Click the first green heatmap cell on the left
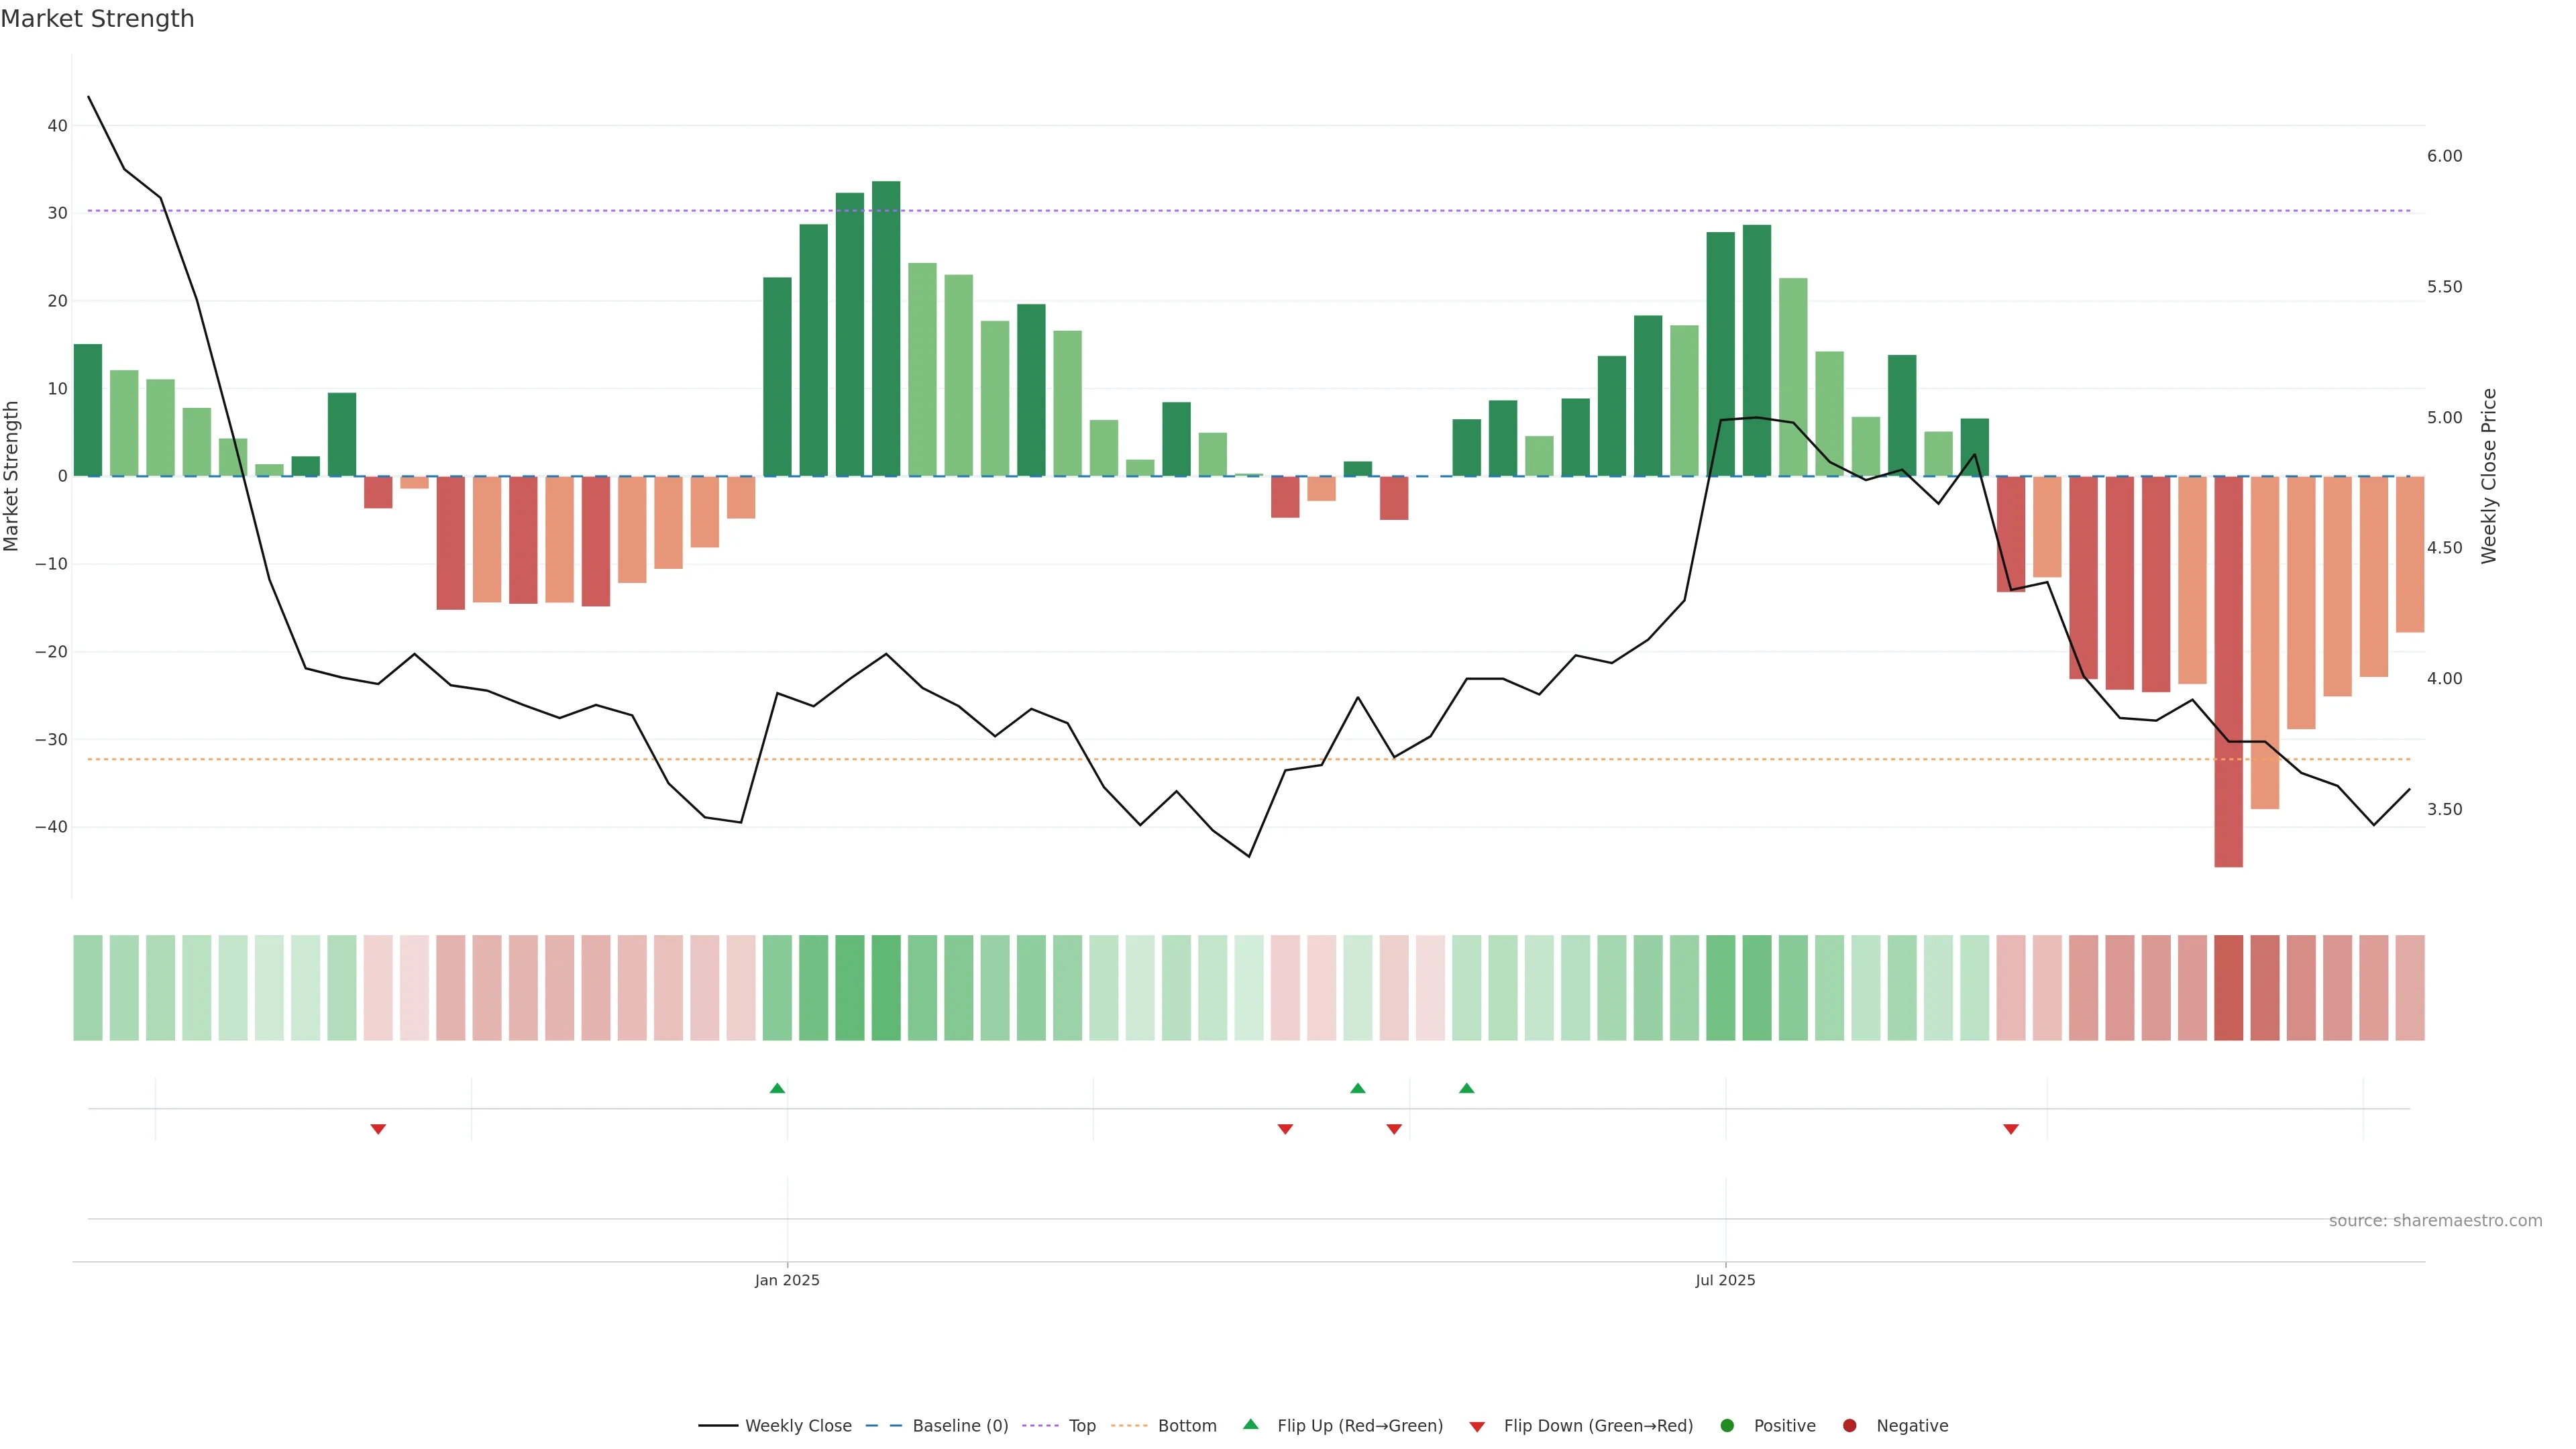Viewport: 2576px width, 1449px height. coord(88,987)
